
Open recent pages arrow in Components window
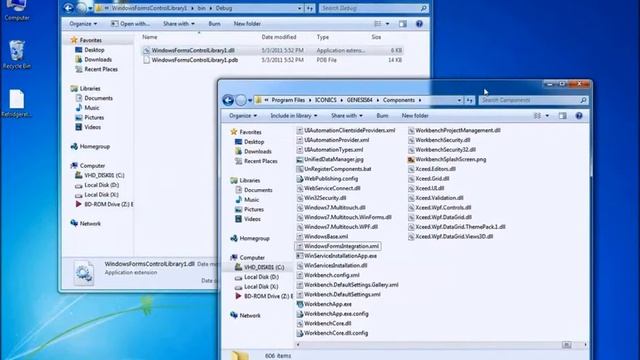coord(250,100)
